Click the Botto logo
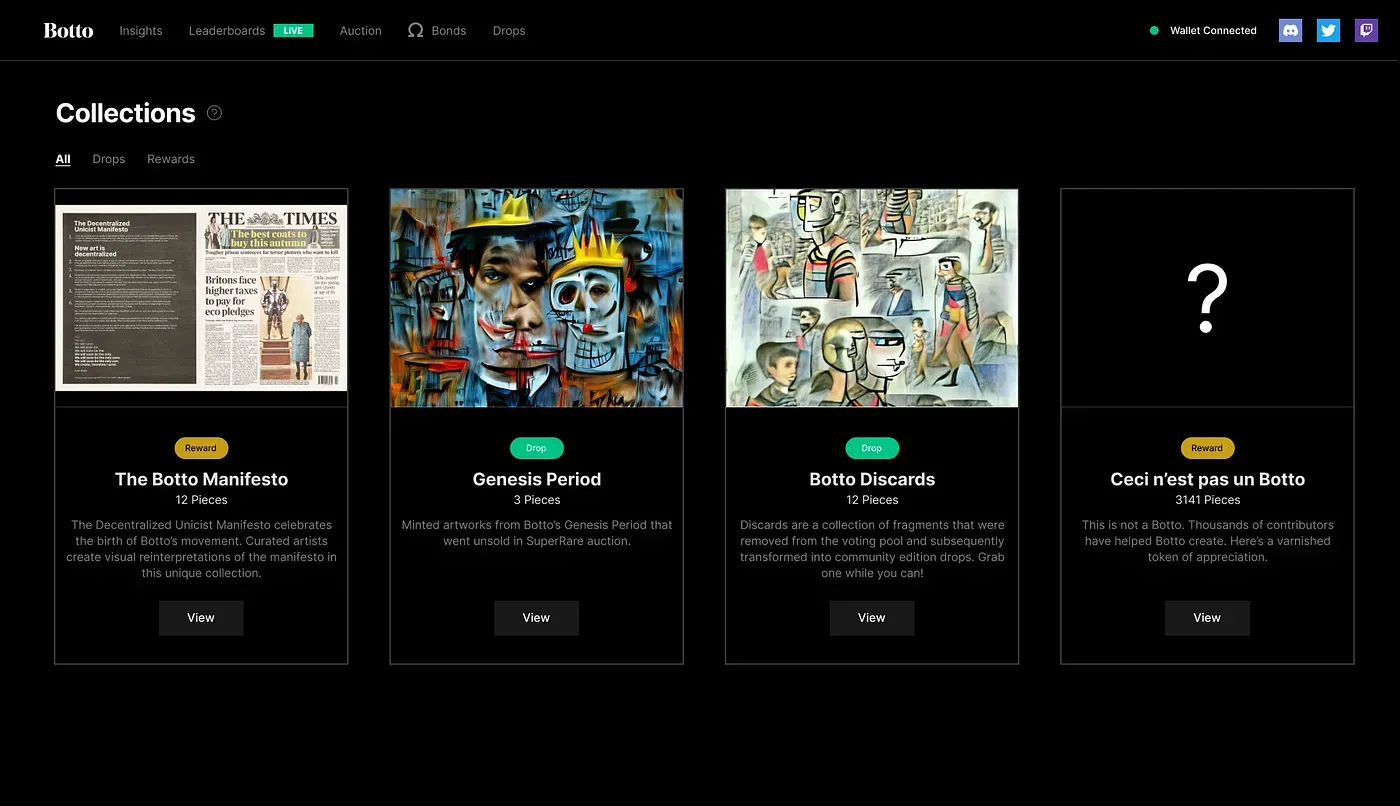1400x806 pixels. click(68, 30)
